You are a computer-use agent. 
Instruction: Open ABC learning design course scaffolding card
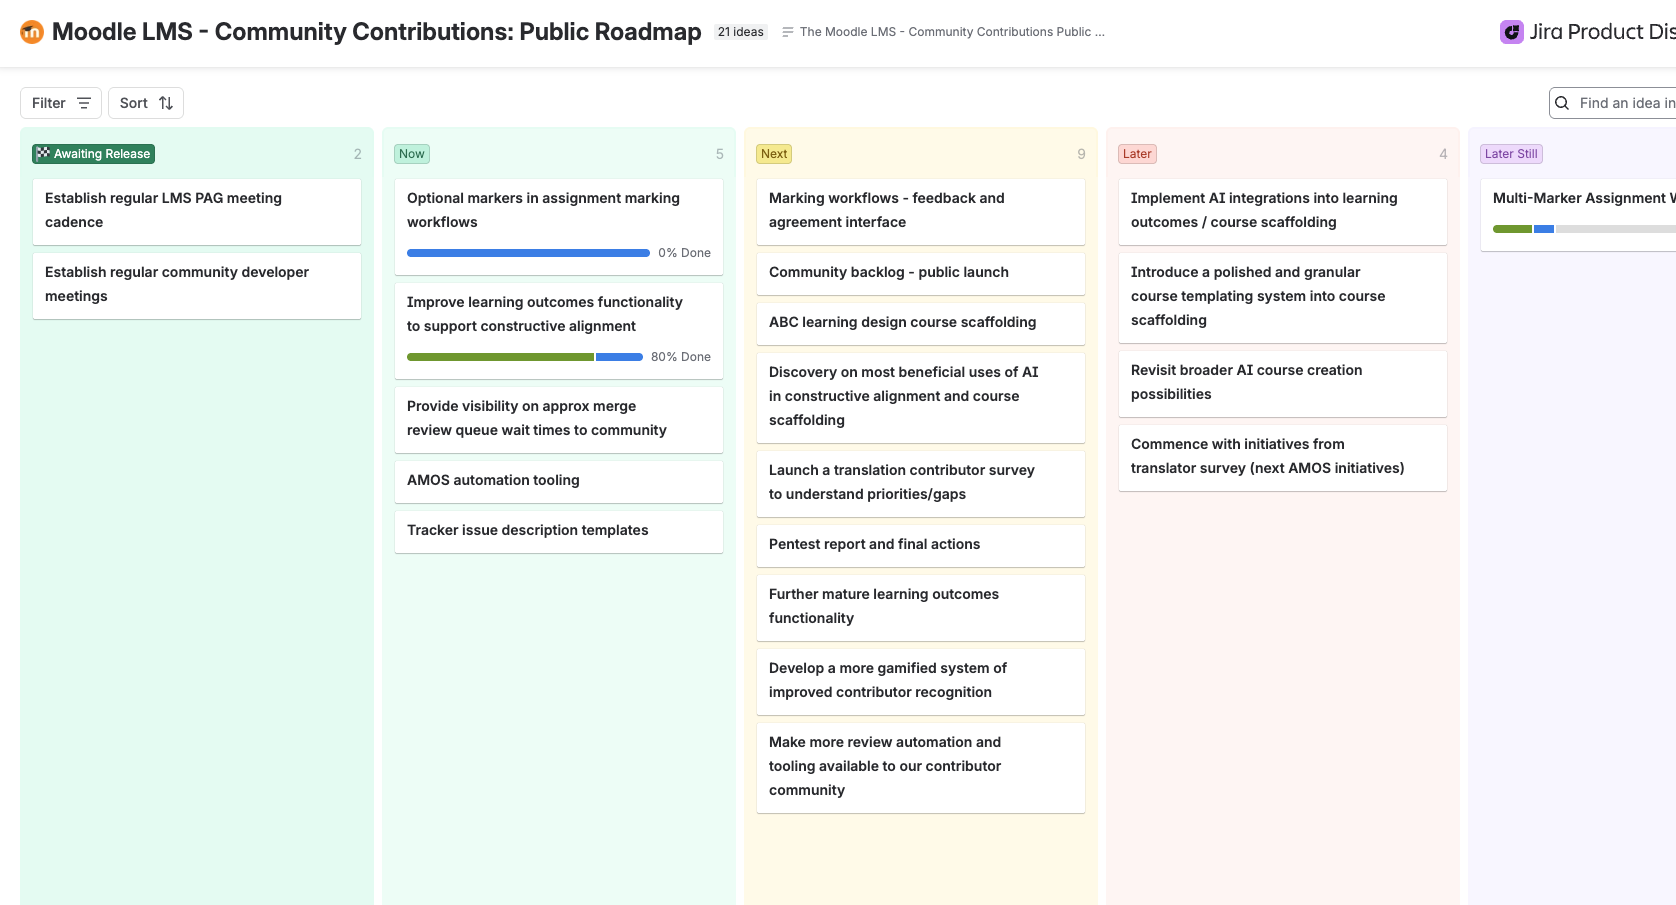pos(921,323)
